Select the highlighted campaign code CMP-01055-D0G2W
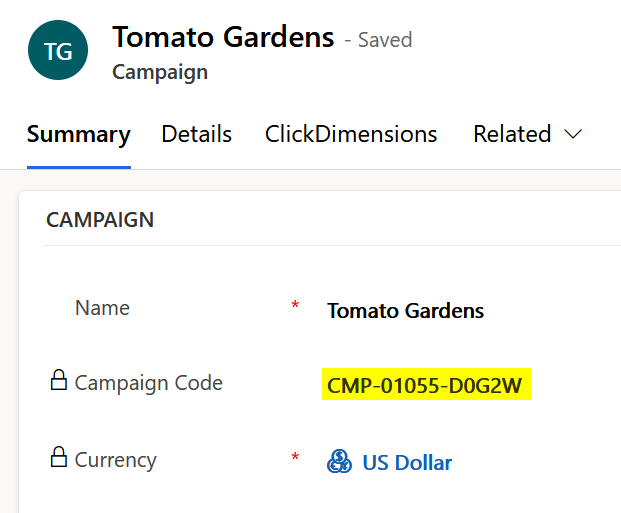The height and width of the screenshot is (513, 621). coord(425,385)
